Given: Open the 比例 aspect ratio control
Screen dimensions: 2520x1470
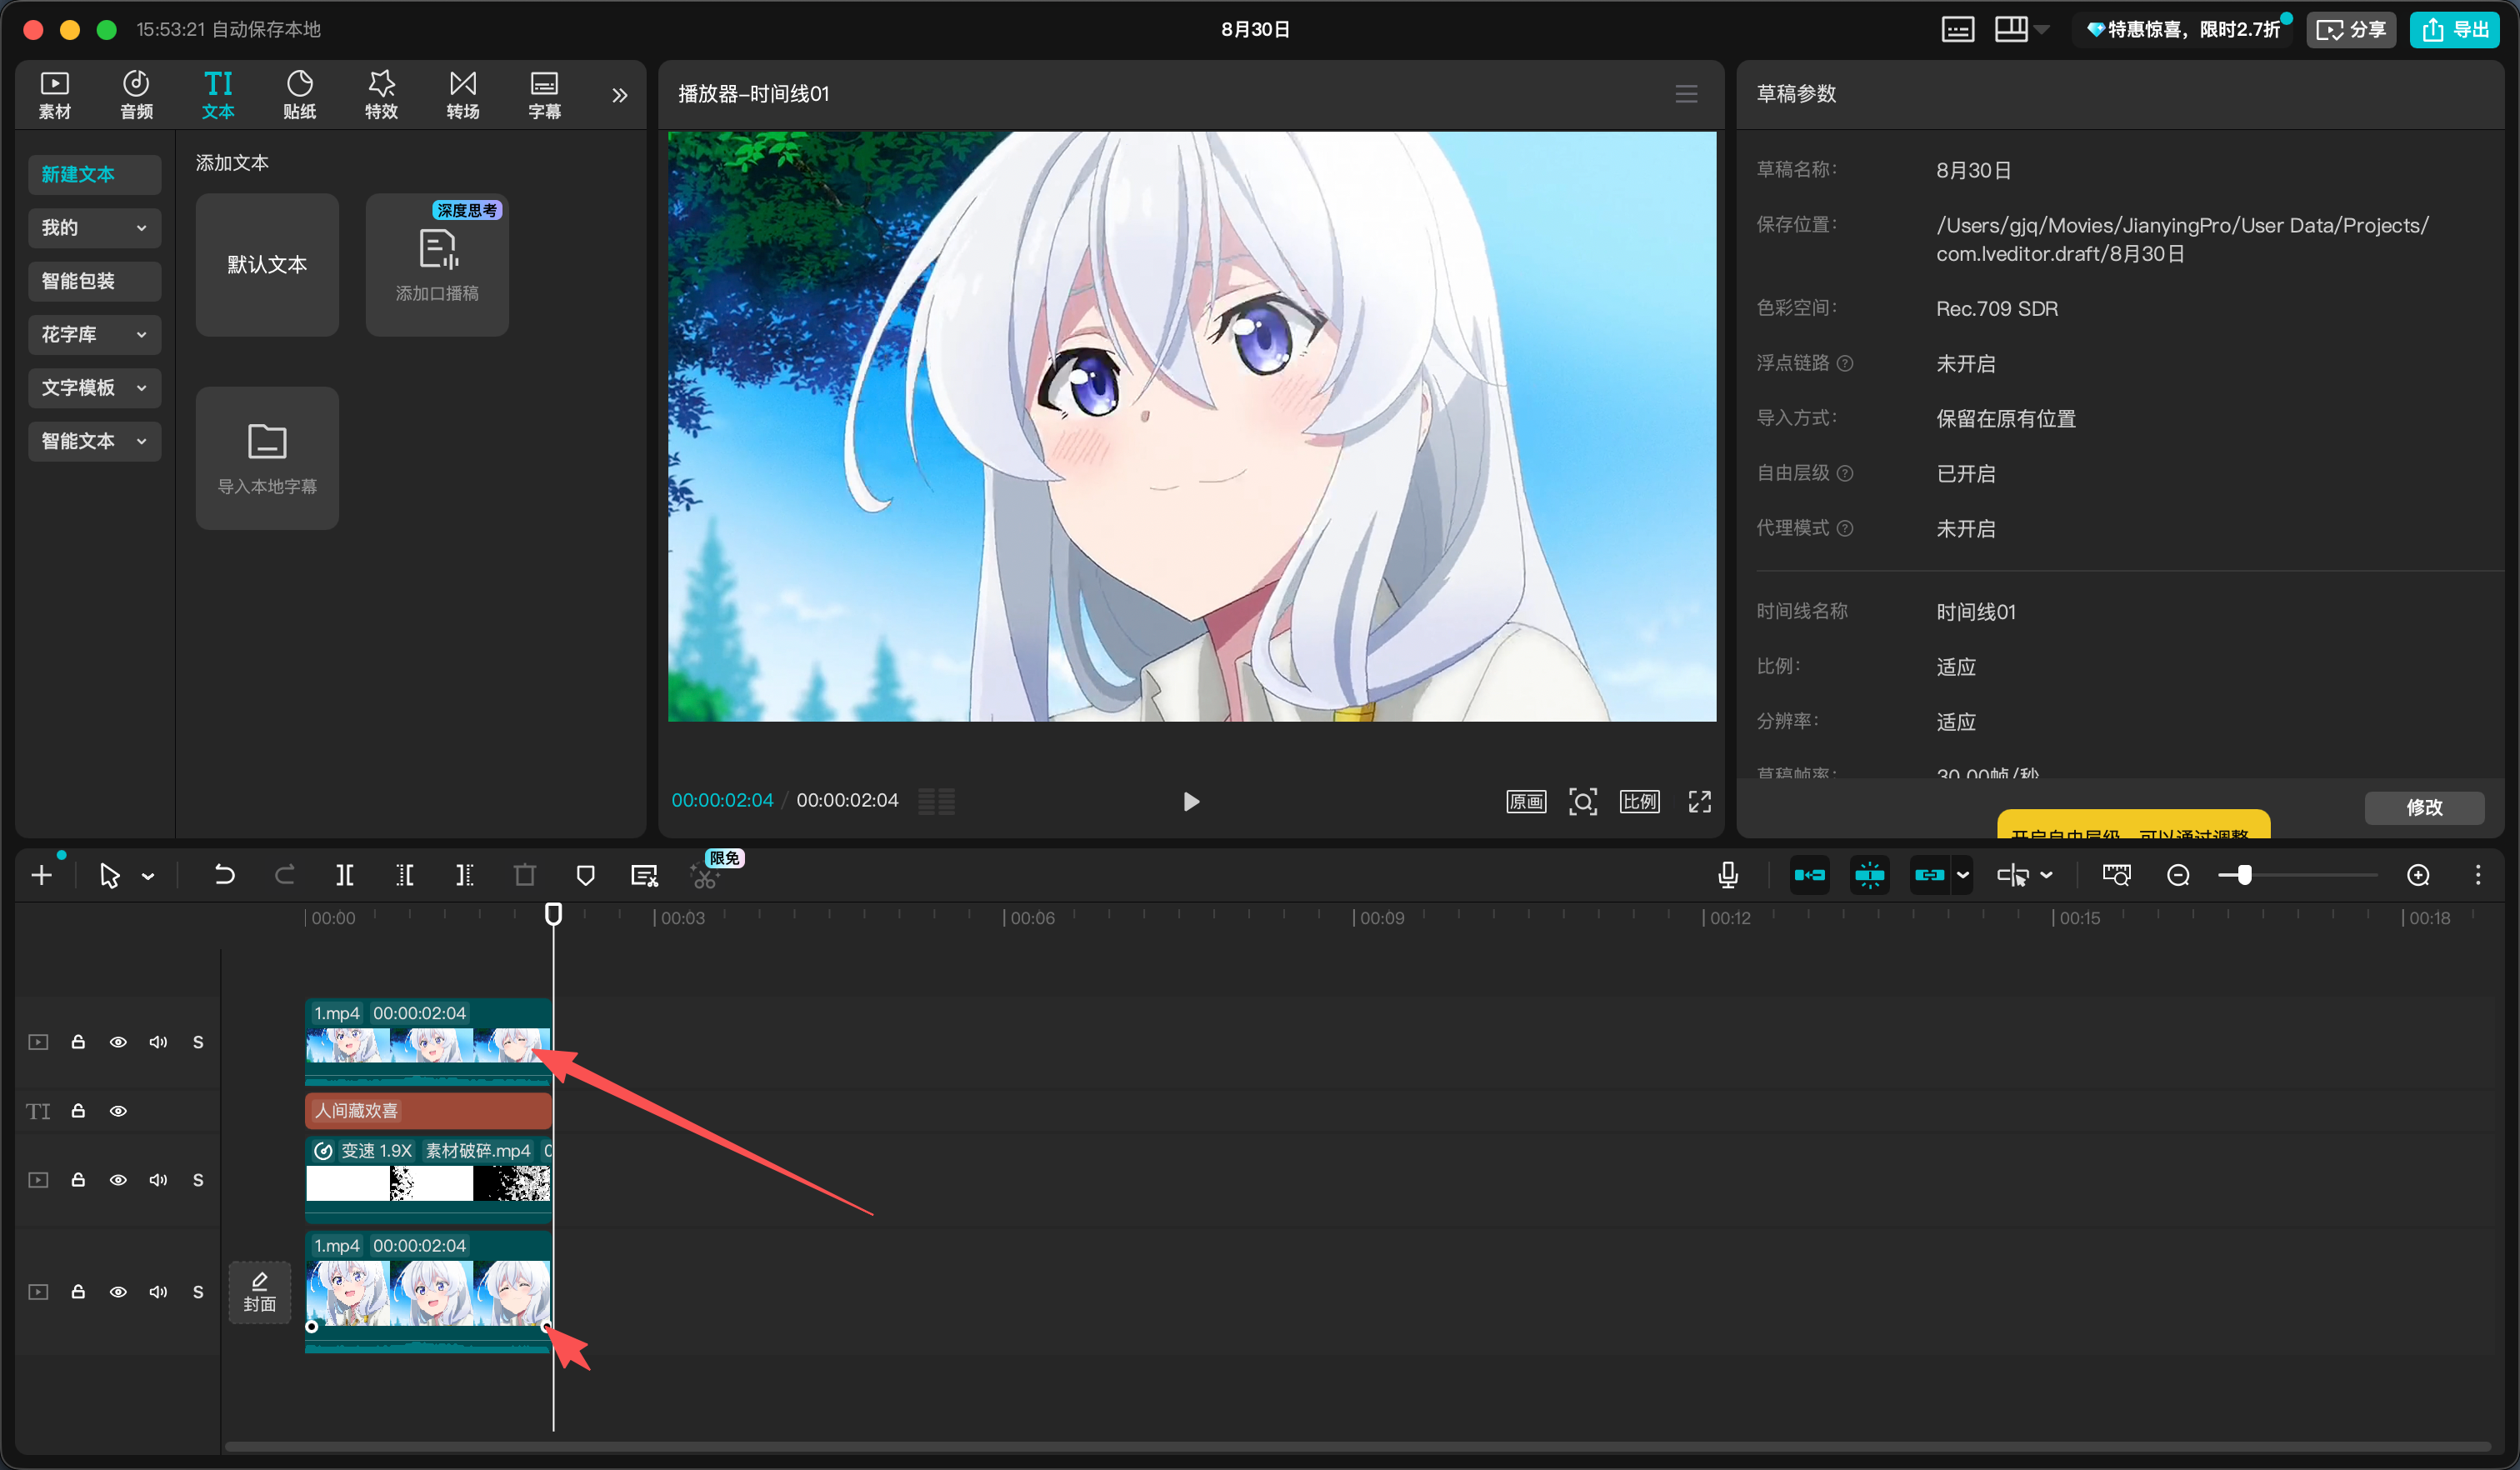Looking at the screenshot, I should tap(1640, 801).
